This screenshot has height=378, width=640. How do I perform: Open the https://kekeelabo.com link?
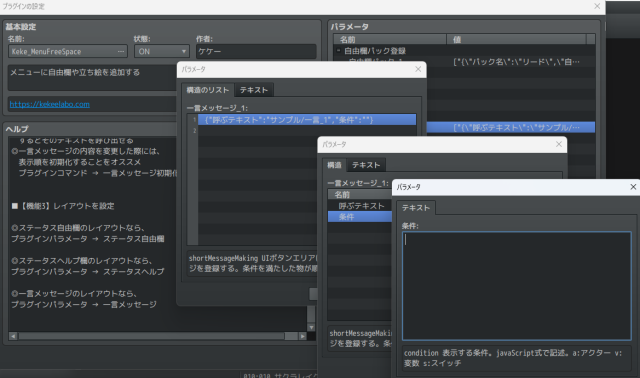click(50, 105)
